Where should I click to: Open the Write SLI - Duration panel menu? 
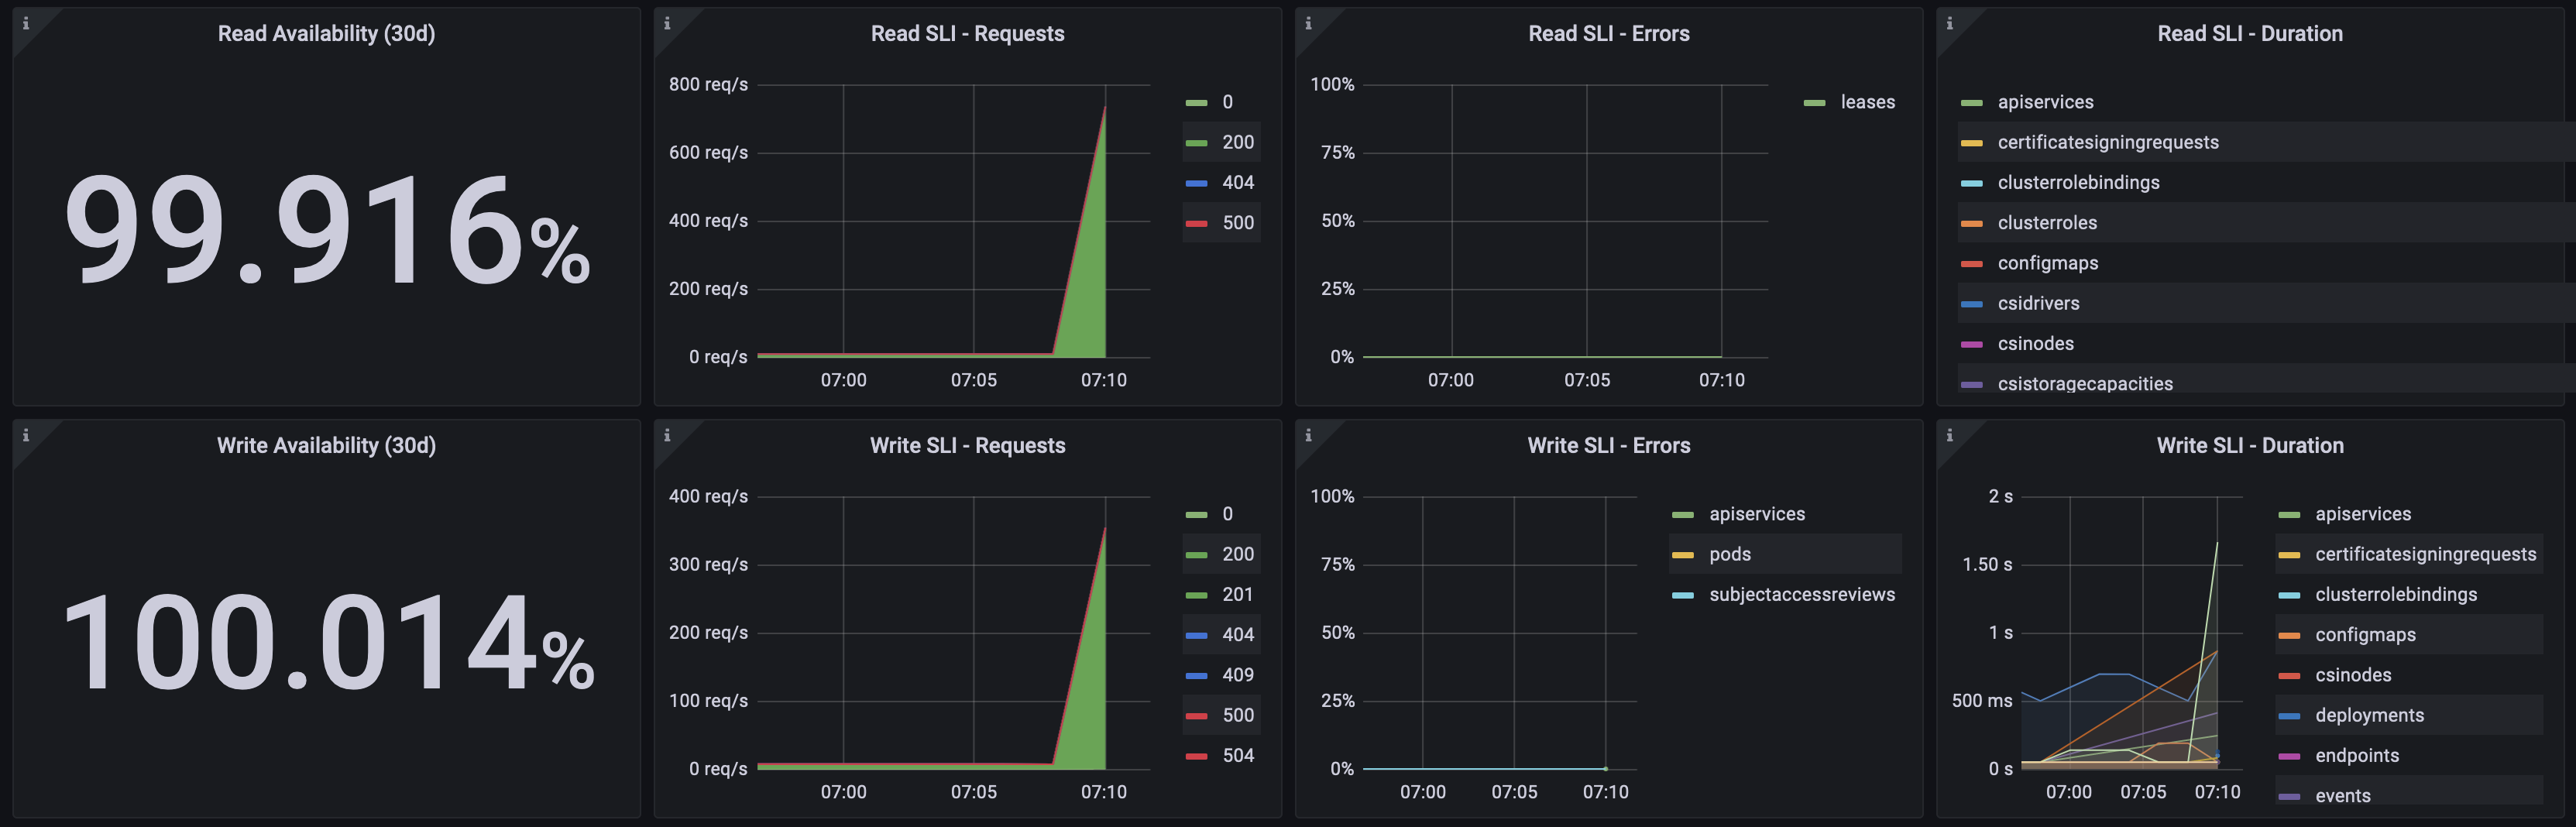[x=2250, y=445]
